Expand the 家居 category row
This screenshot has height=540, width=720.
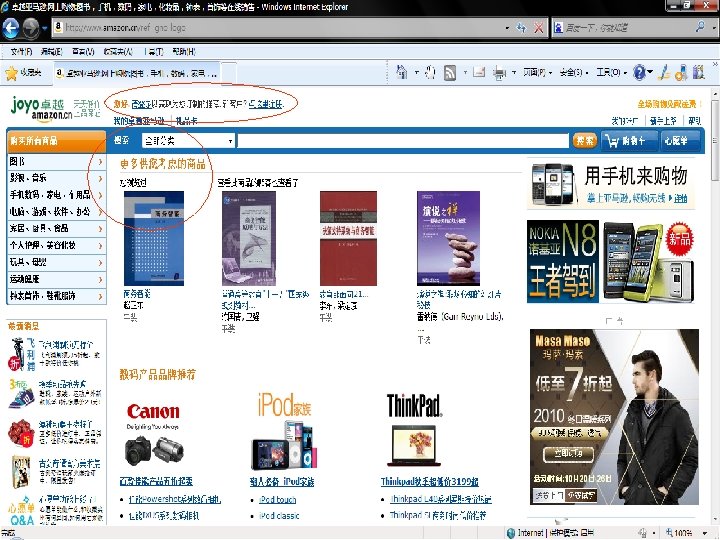point(57,228)
